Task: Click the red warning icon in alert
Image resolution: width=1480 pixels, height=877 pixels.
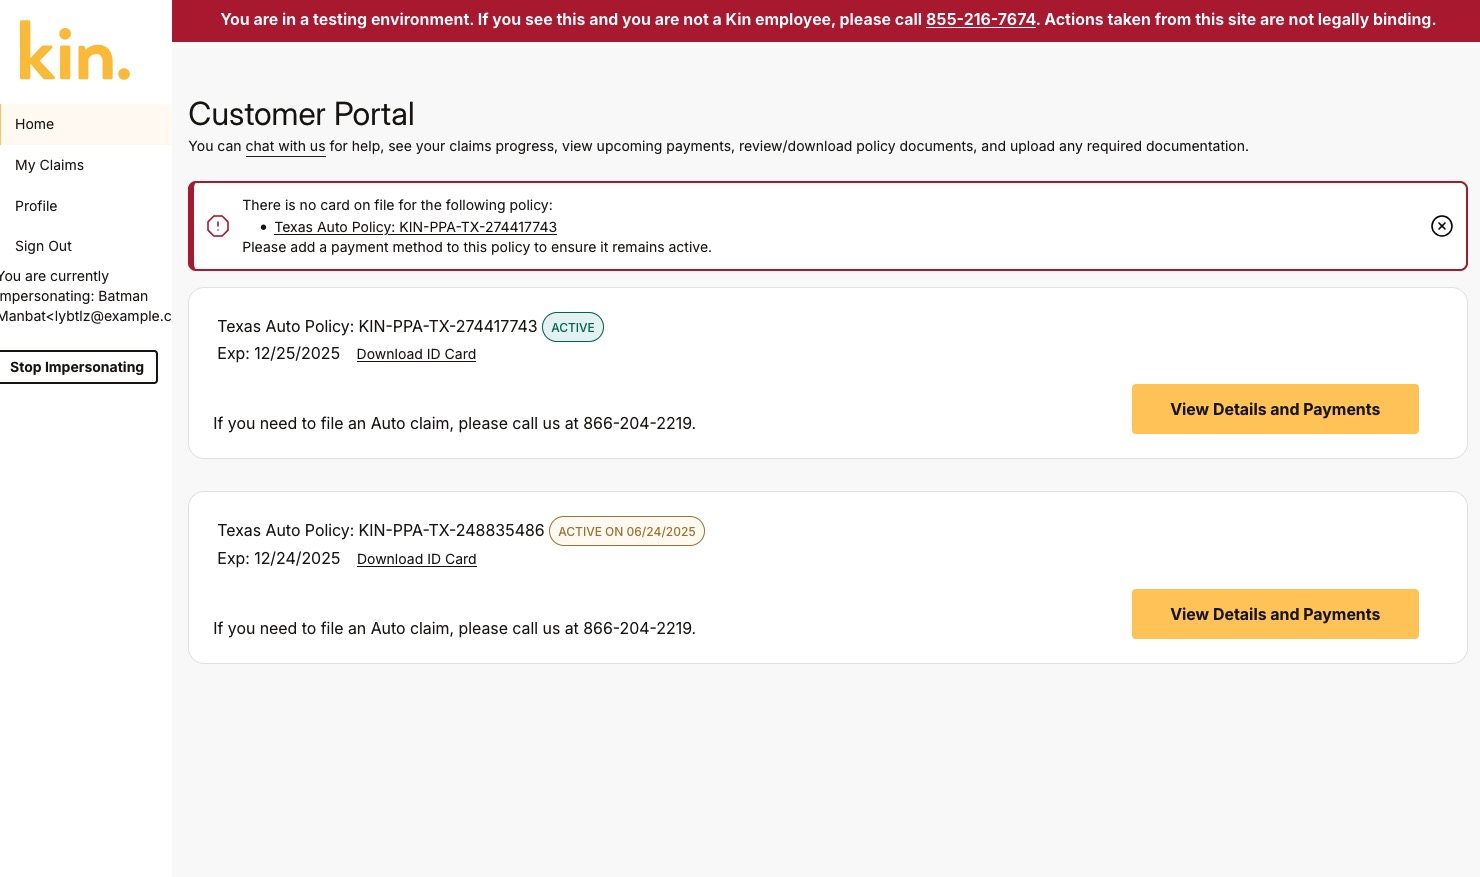Action: pyautogui.click(x=218, y=226)
